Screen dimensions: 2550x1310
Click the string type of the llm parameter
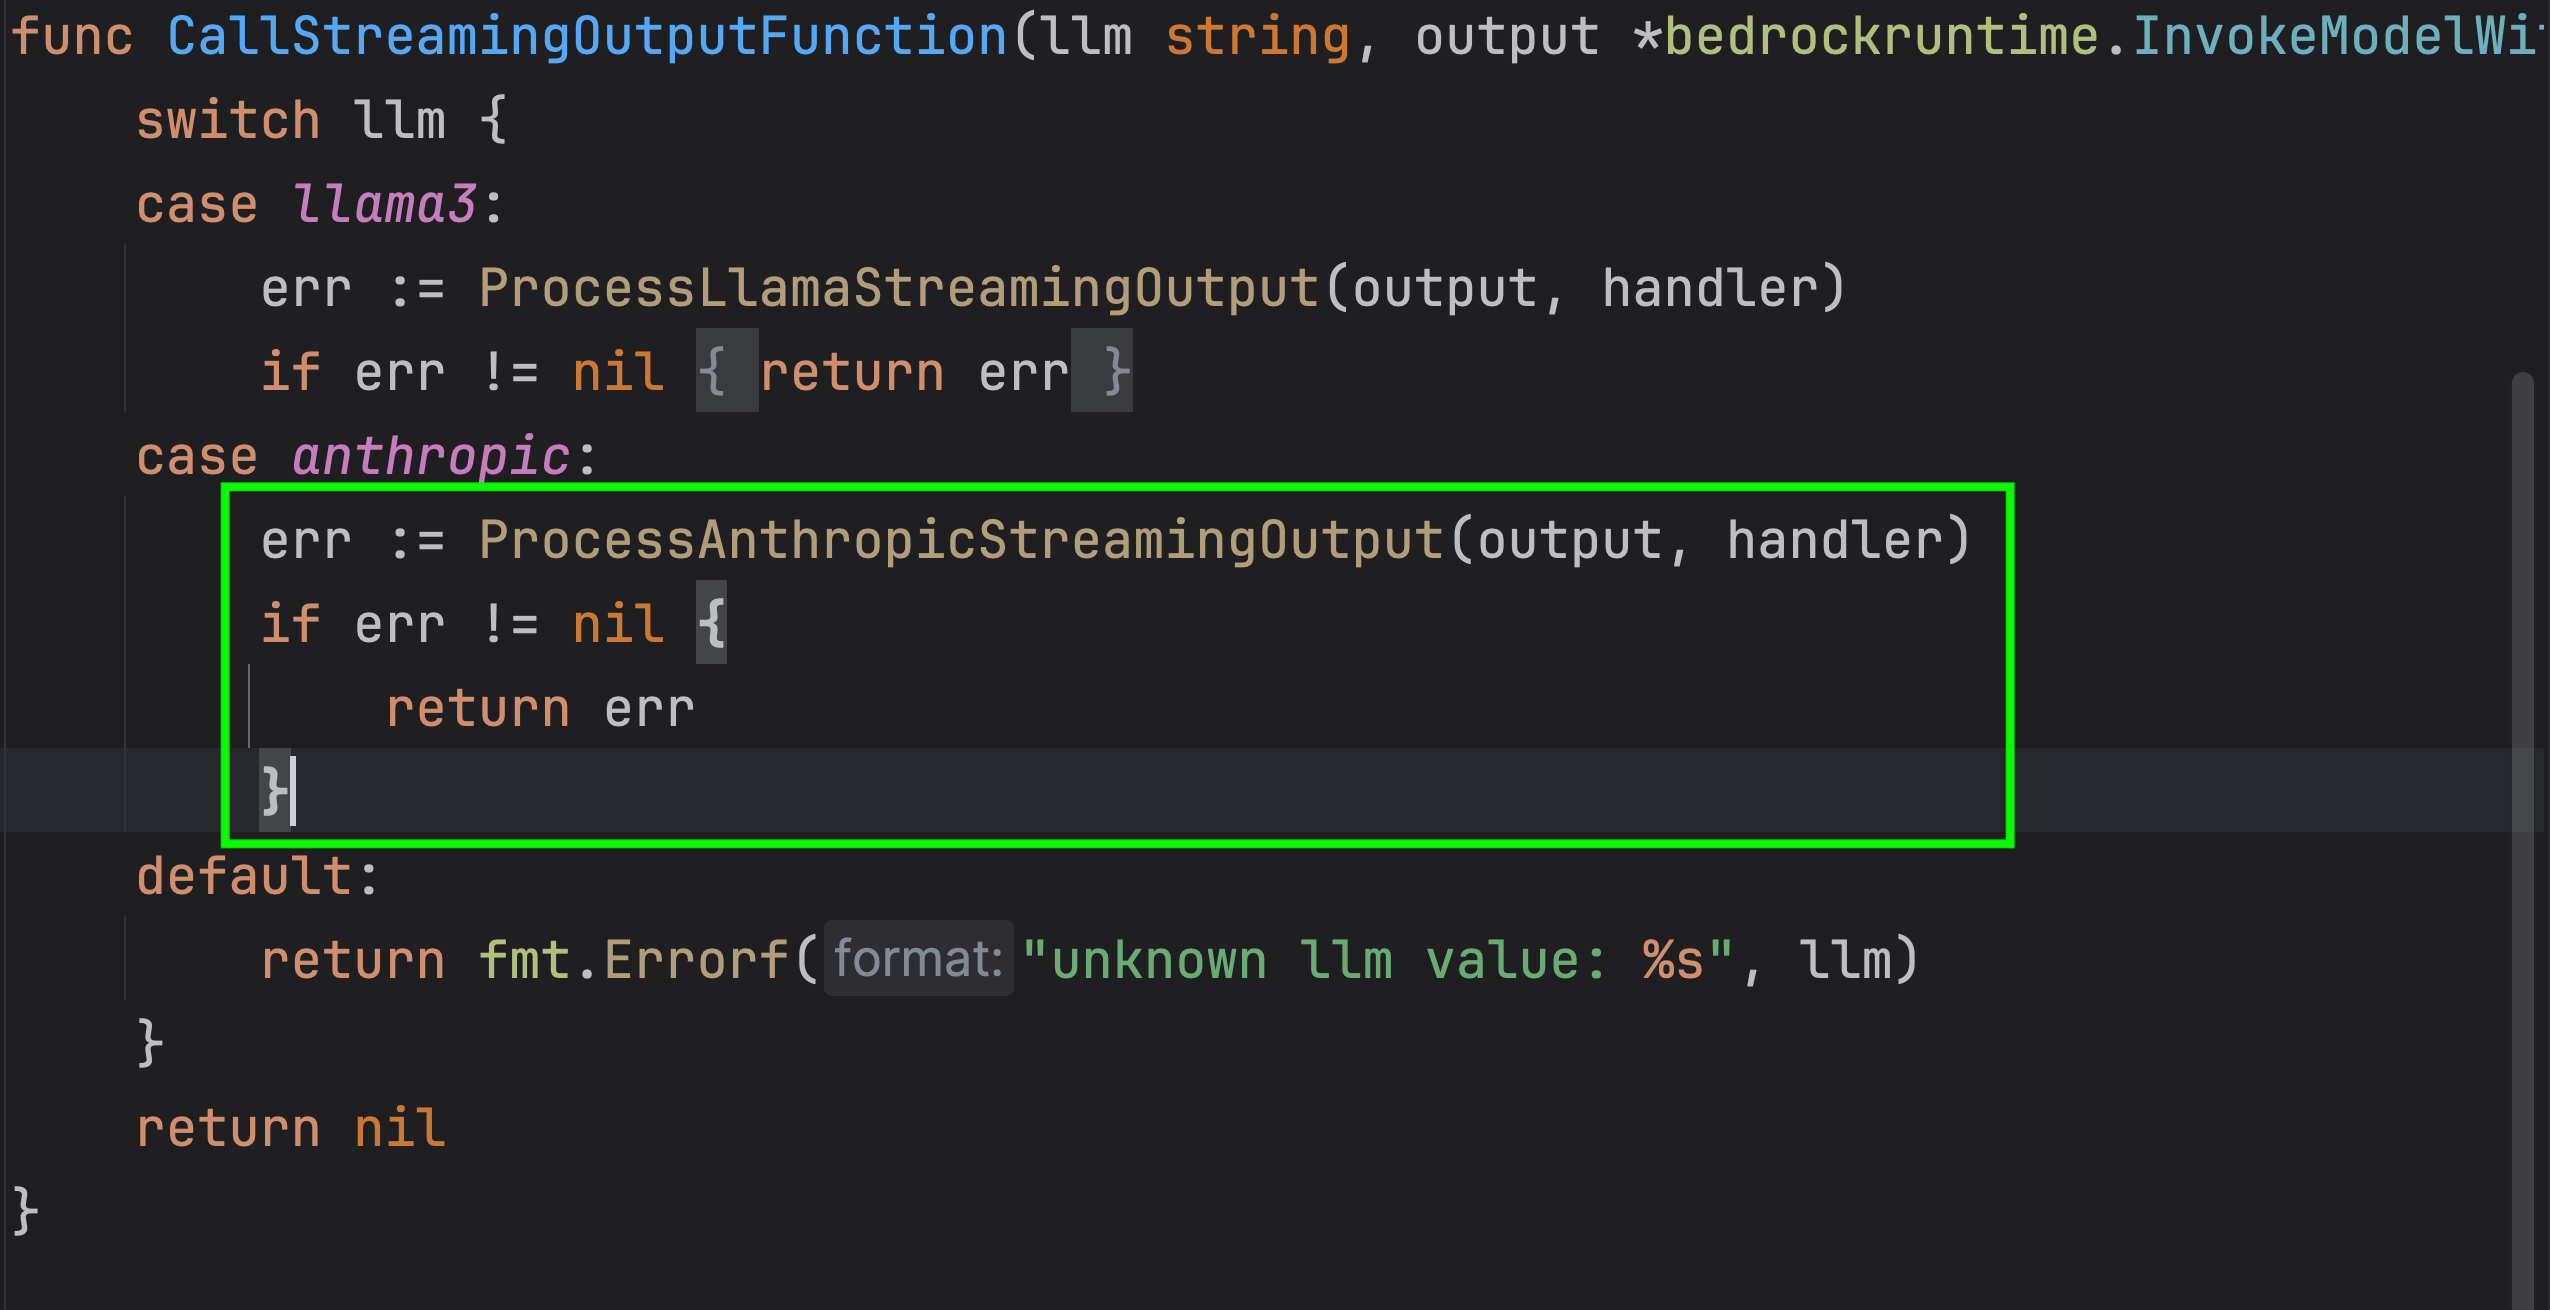(x=1257, y=37)
